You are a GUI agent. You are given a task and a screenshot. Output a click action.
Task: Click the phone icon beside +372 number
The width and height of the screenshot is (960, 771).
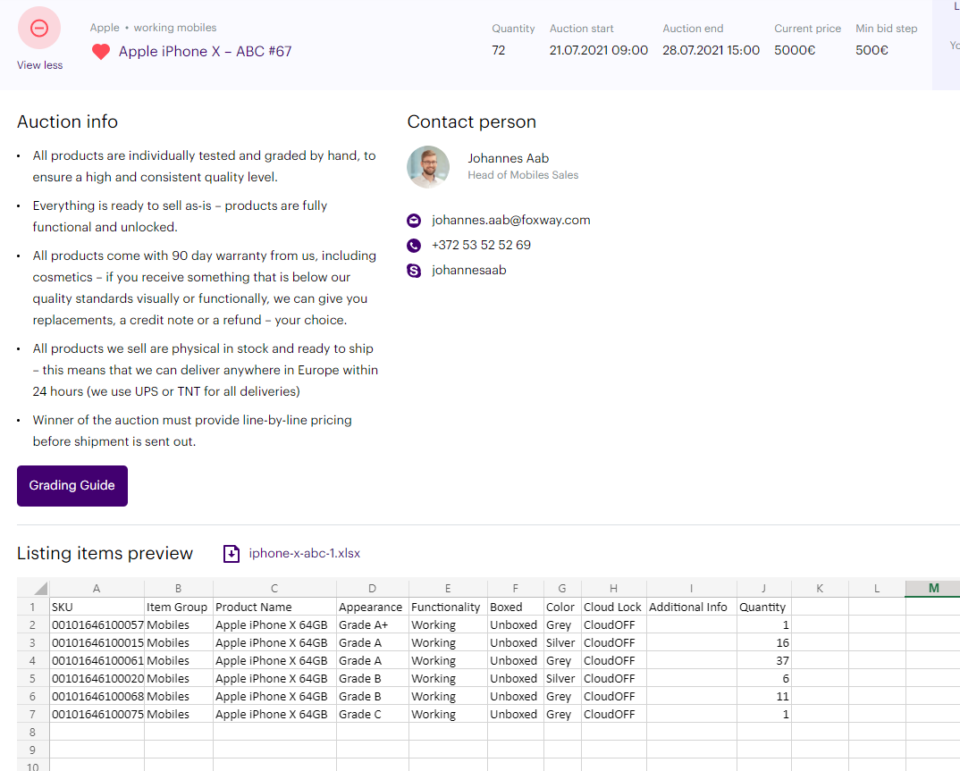tap(414, 246)
